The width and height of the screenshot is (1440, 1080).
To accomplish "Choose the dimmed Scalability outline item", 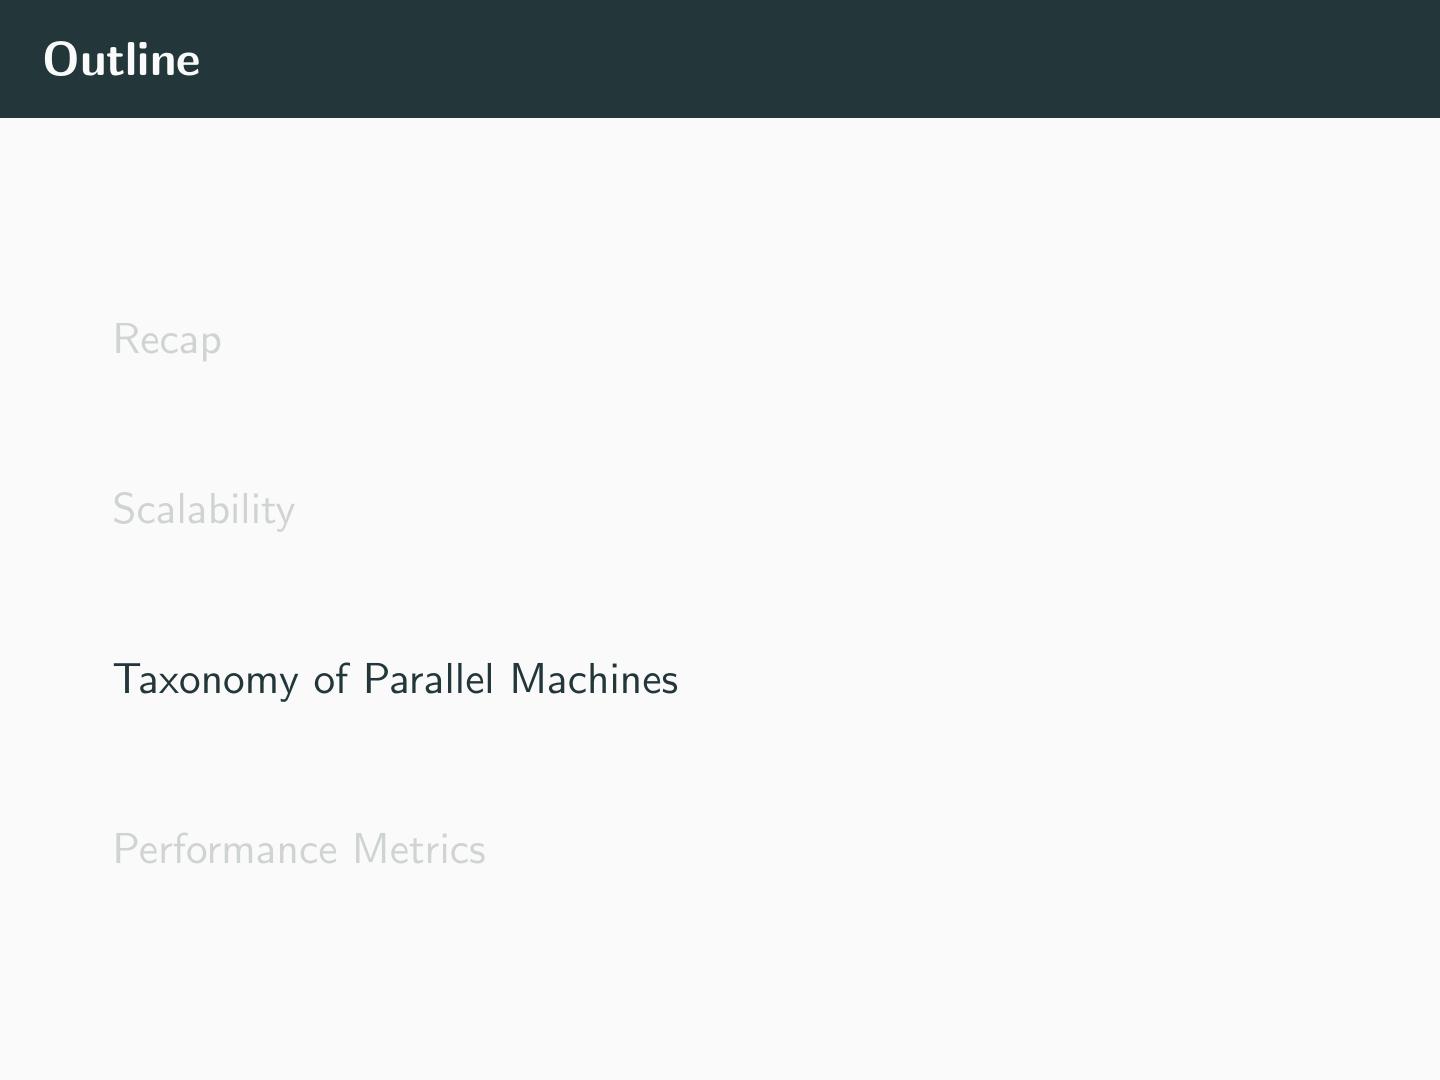I will click(x=203, y=510).
